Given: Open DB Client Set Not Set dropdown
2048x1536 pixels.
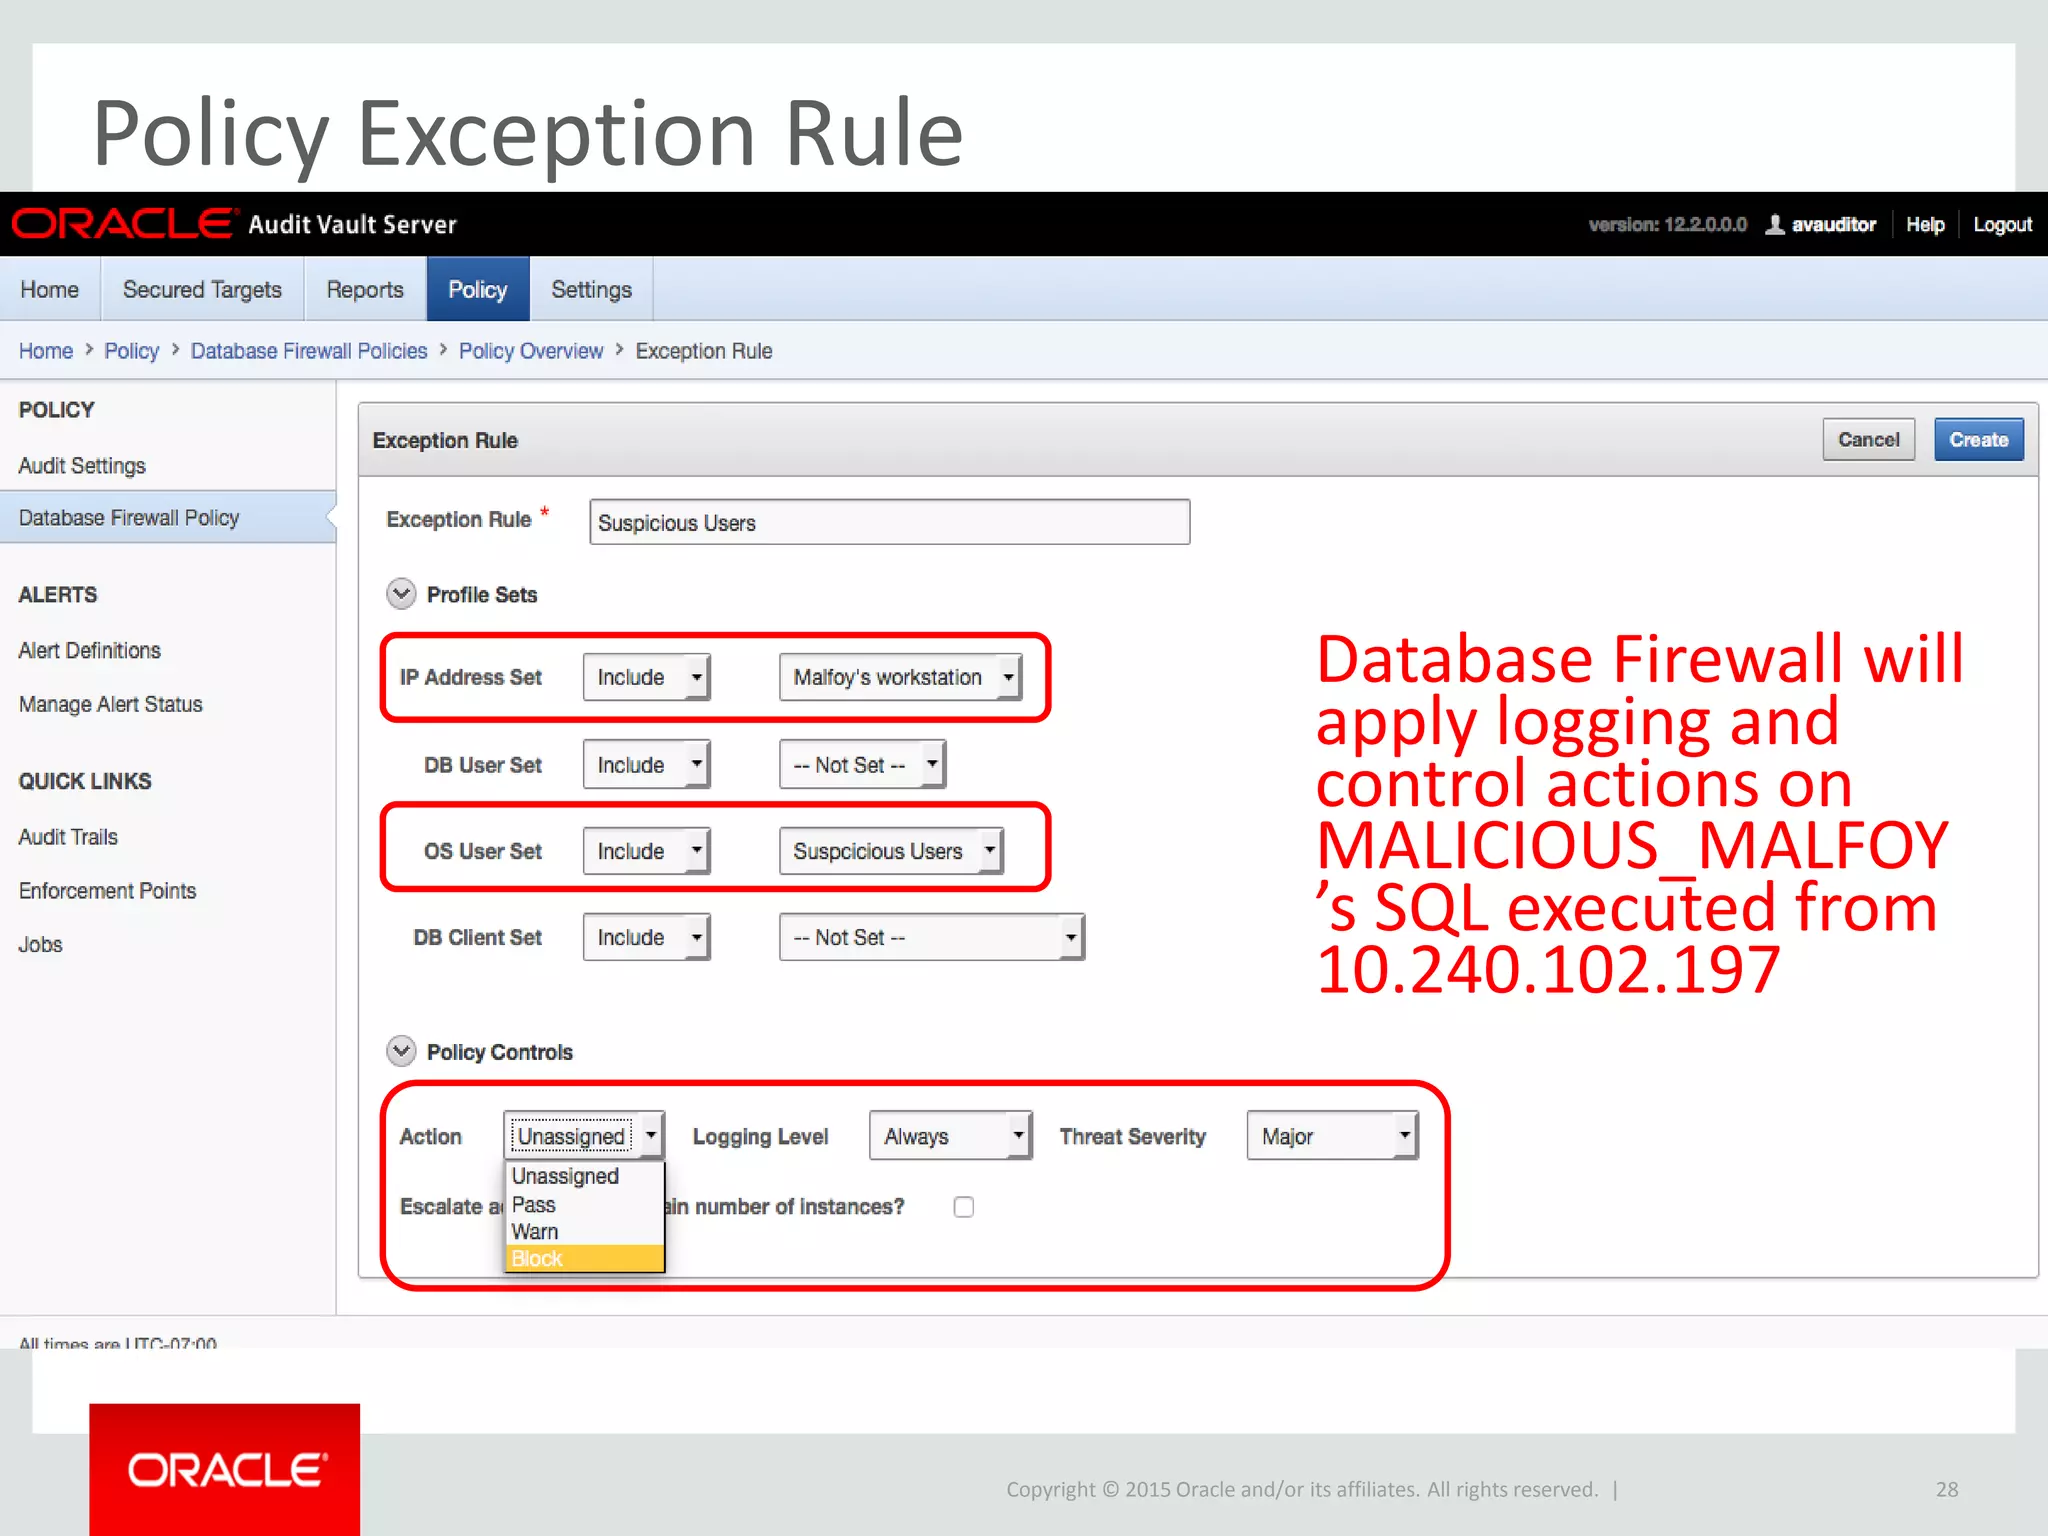Looking at the screenshot, I should (932, 937).
